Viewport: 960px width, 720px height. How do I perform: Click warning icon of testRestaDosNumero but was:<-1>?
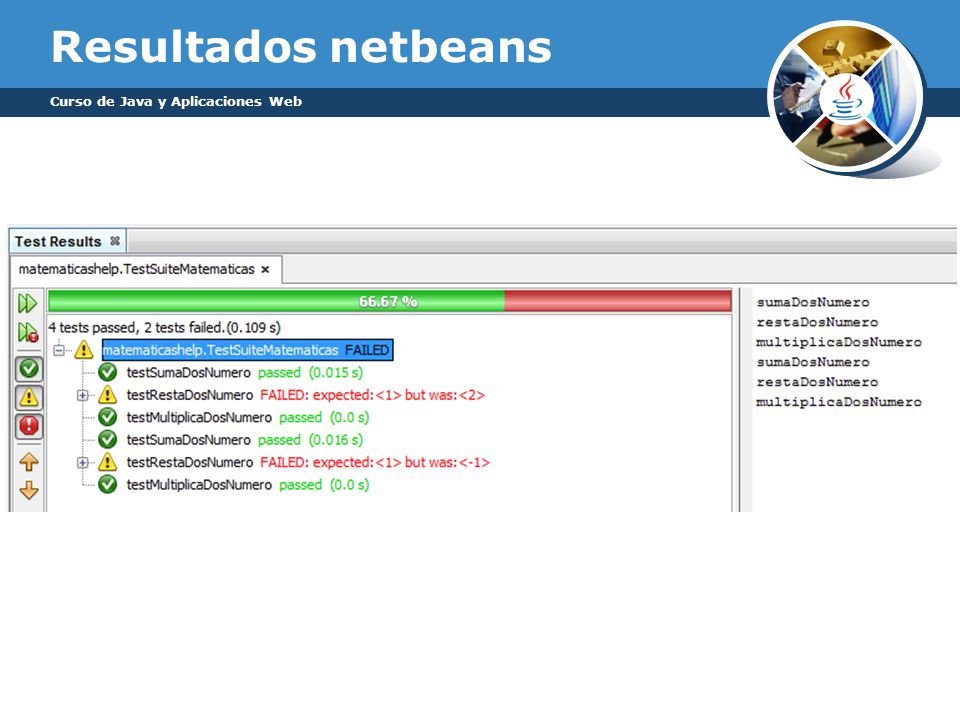click(x=108, y=462)
